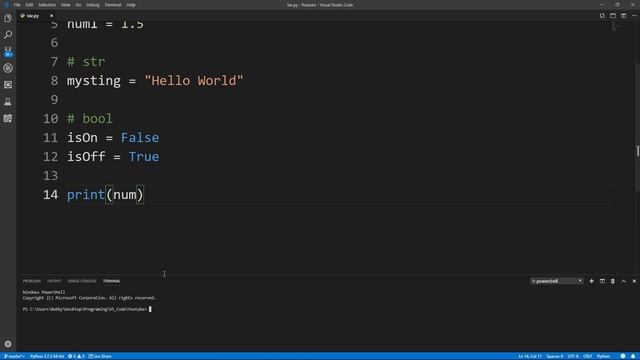Change file encoding via UTF-8
Image resolution: width=640 pixels, height=360 pixels.
click(573, 356)
